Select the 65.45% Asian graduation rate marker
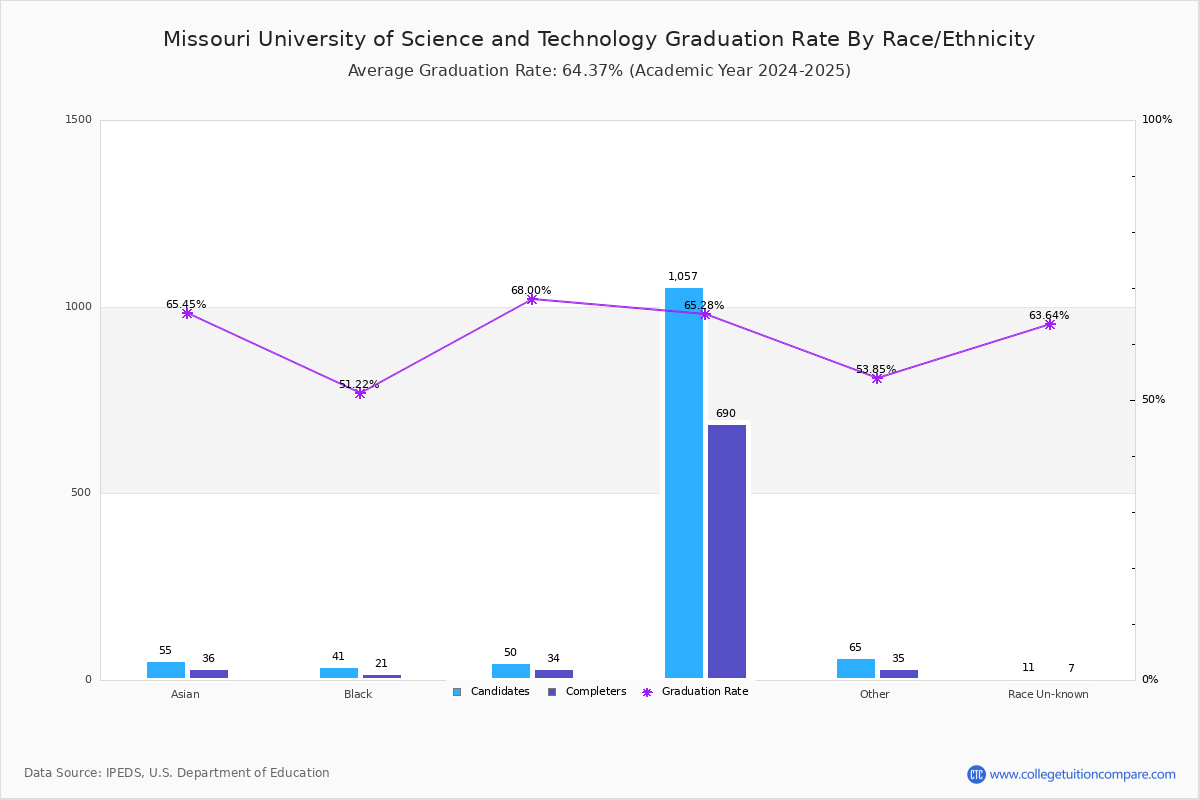 pyautogui.click(x=187, y=313)
